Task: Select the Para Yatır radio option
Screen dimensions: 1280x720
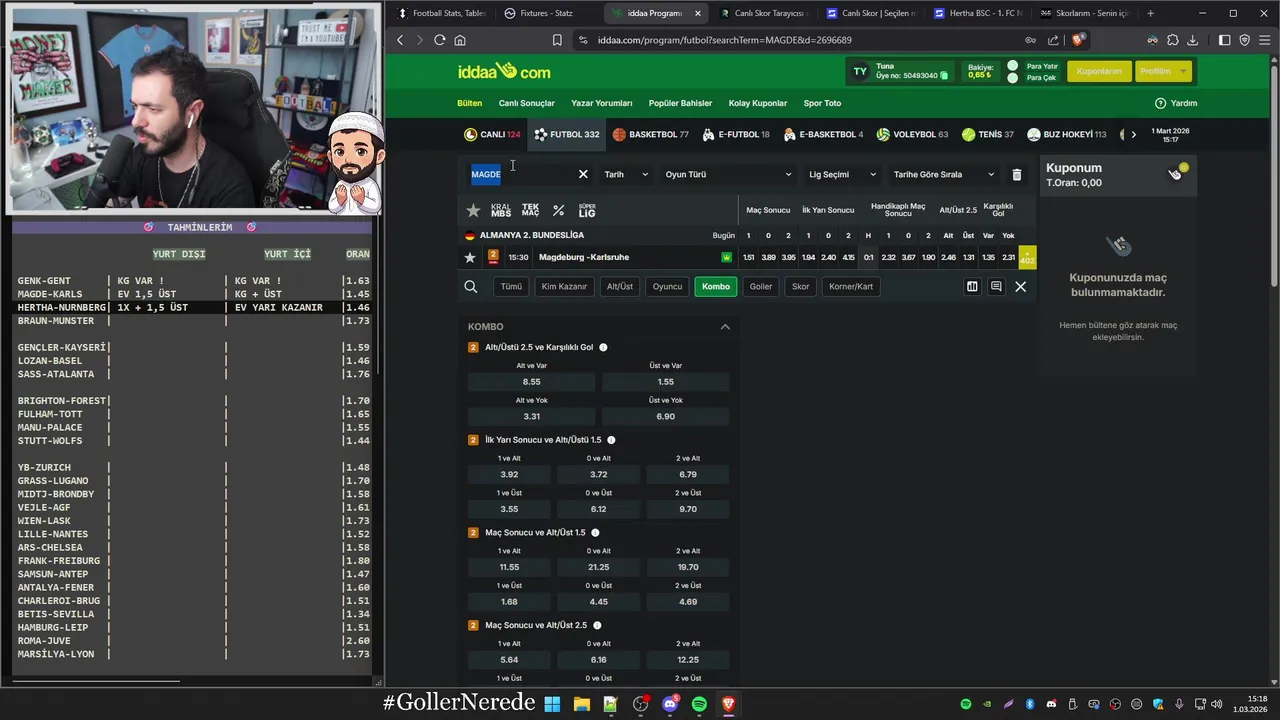Action: tap(1013, 66)
